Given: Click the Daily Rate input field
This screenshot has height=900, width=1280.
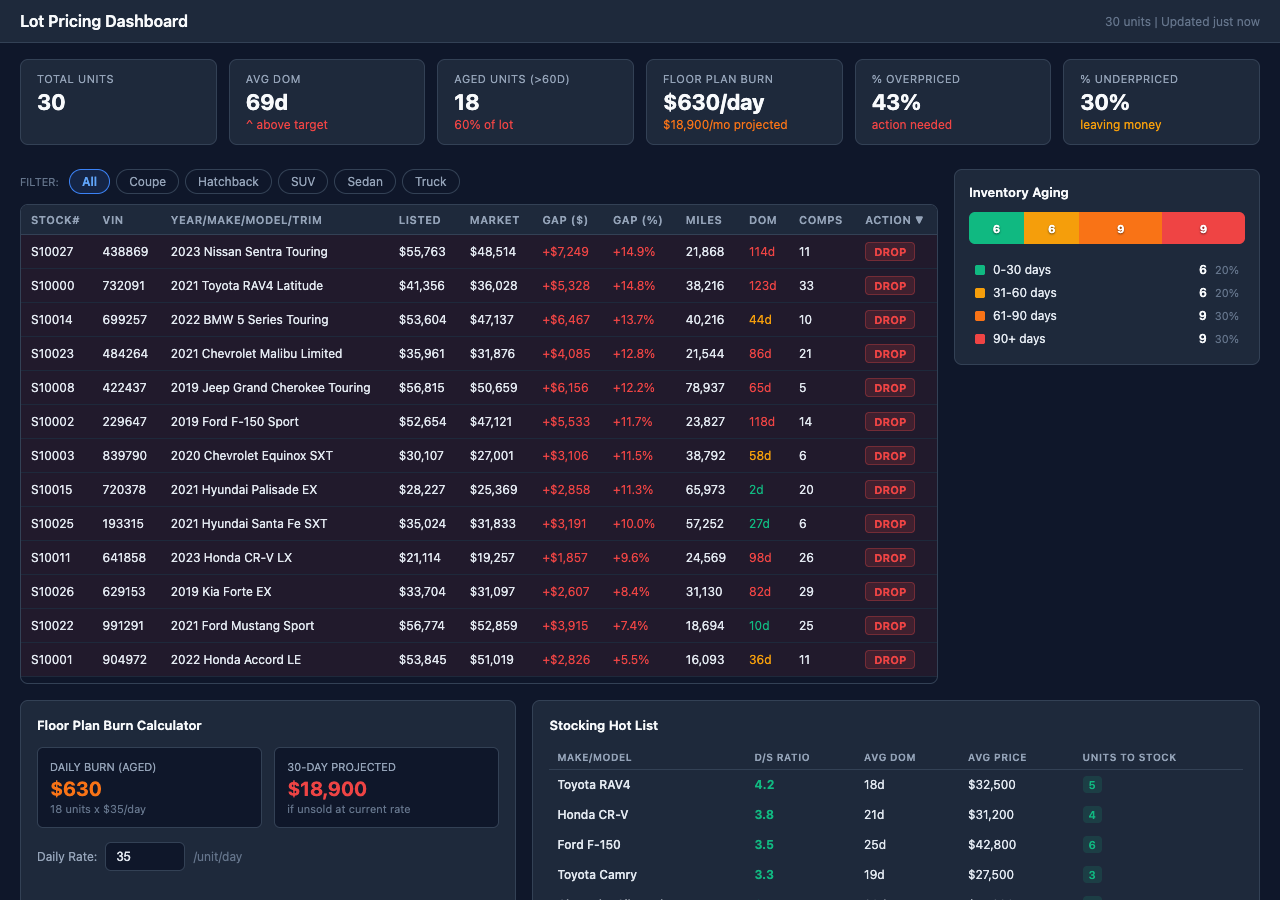Looking at the screenshot, I should (144, 856).
